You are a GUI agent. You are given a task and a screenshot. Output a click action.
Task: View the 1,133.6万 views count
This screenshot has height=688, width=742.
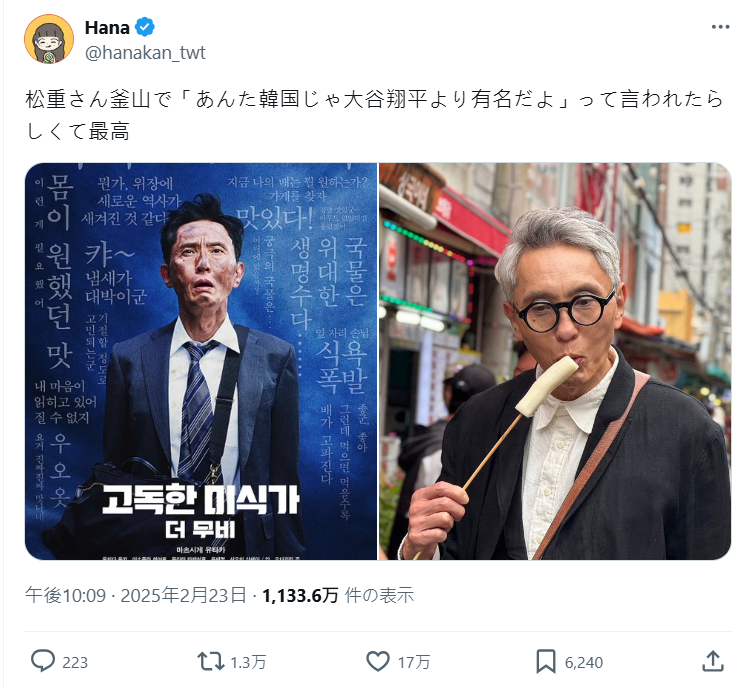(300, 595)
